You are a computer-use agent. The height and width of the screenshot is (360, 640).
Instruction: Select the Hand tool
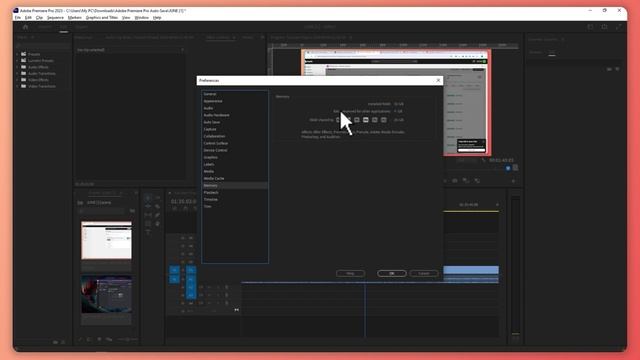tap(158, 224)
